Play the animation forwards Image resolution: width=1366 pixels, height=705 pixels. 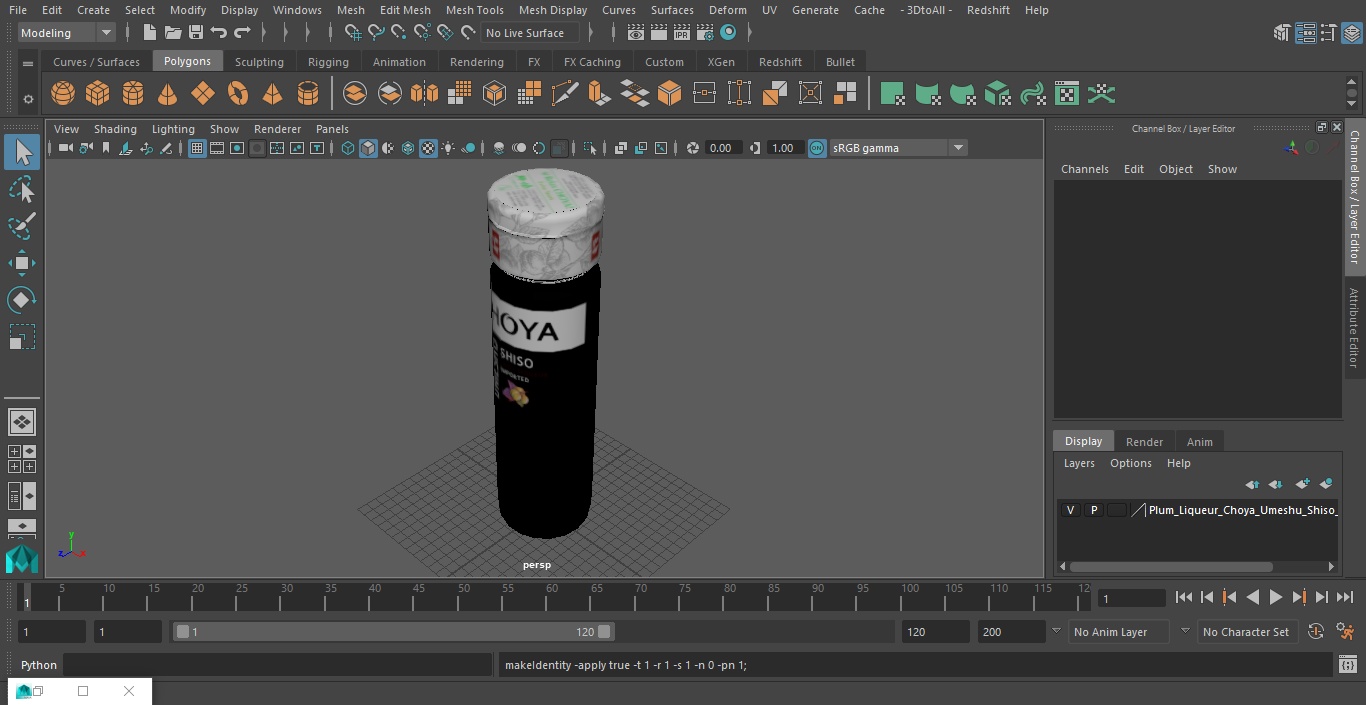point(1276,597)
